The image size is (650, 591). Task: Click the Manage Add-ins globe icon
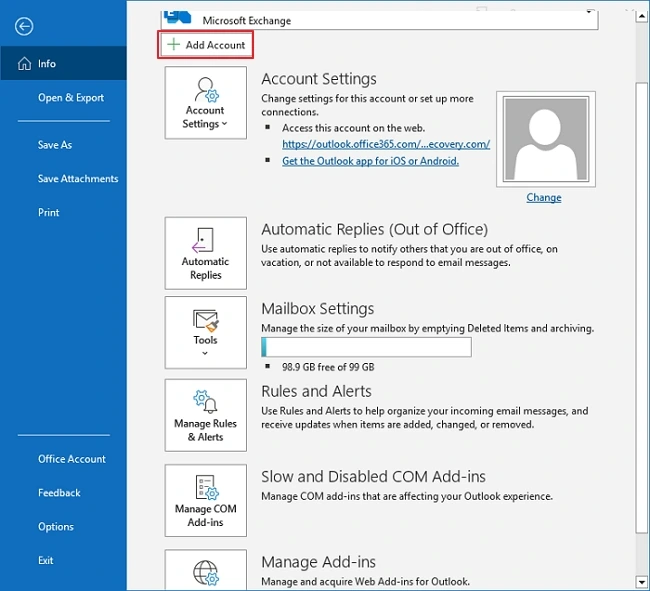pyautogui.click(x=206, y=573)
